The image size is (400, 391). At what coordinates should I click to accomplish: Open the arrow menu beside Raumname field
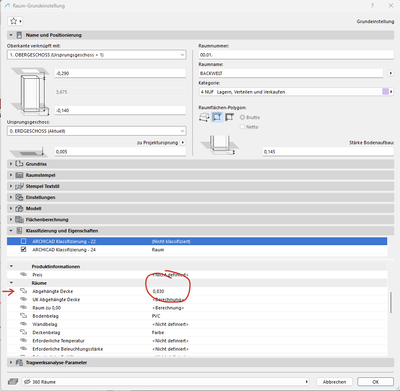[x=391, y=73]
